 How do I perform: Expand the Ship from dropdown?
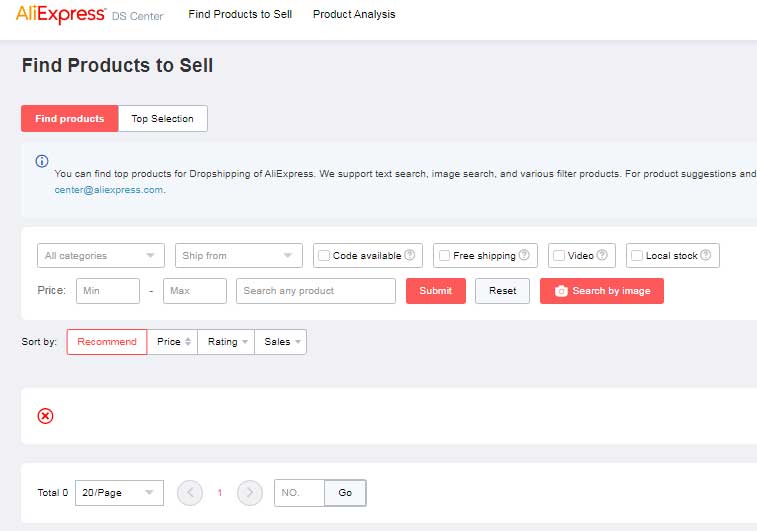coord(238,255)
